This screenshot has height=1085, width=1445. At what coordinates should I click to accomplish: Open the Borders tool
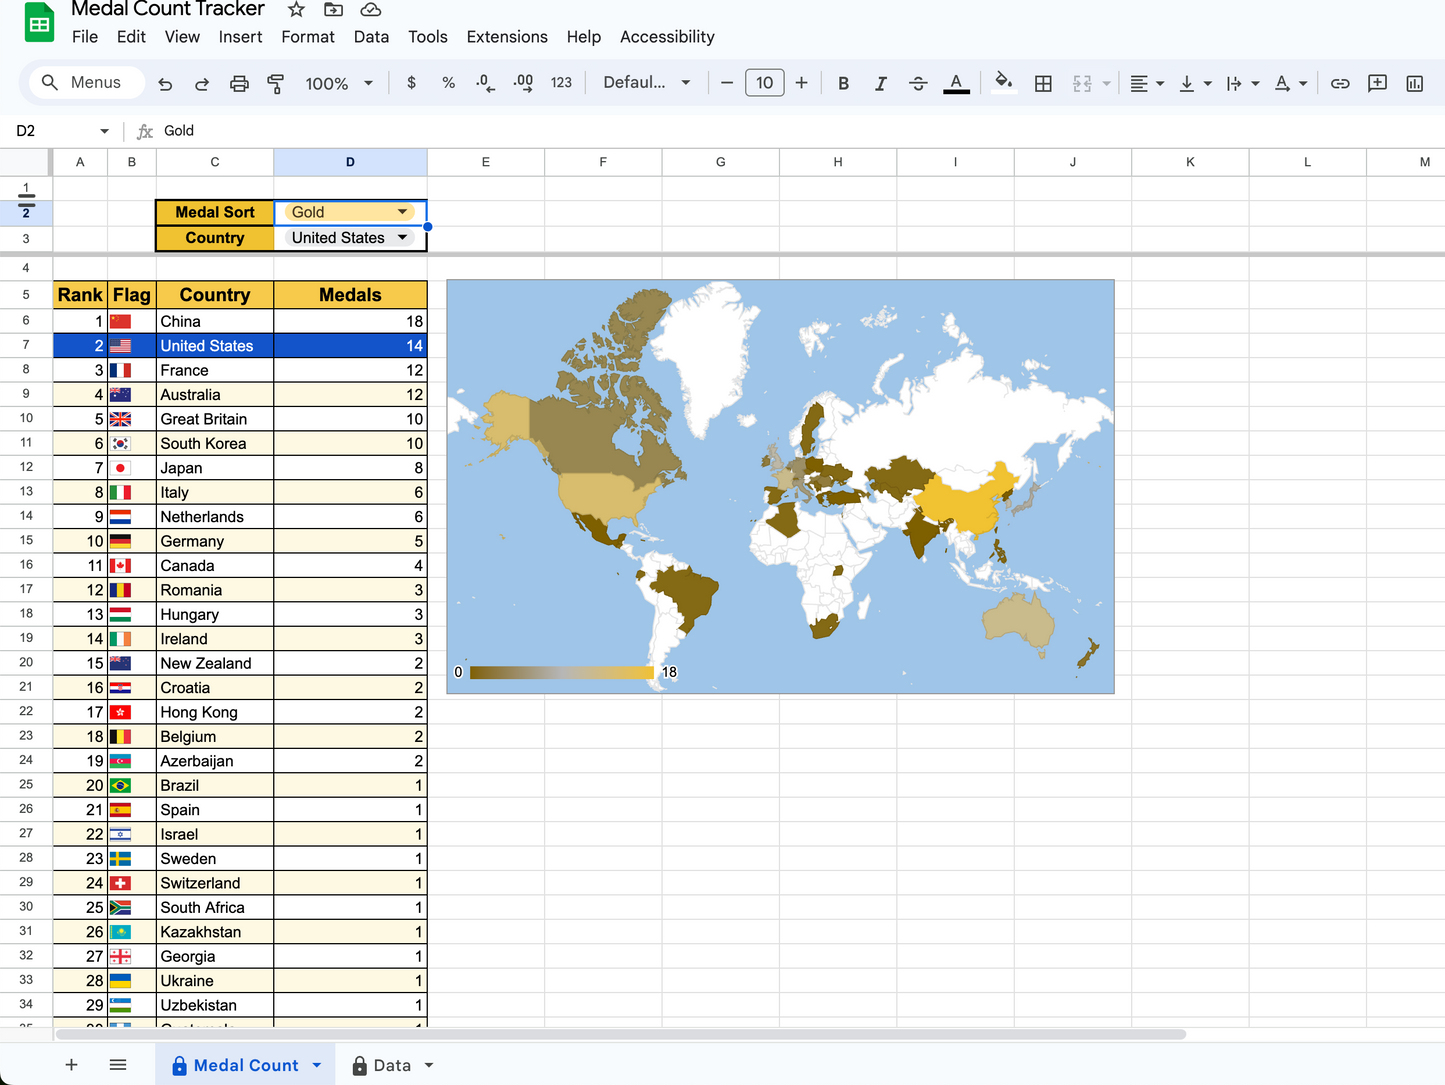pos(1043,83)
